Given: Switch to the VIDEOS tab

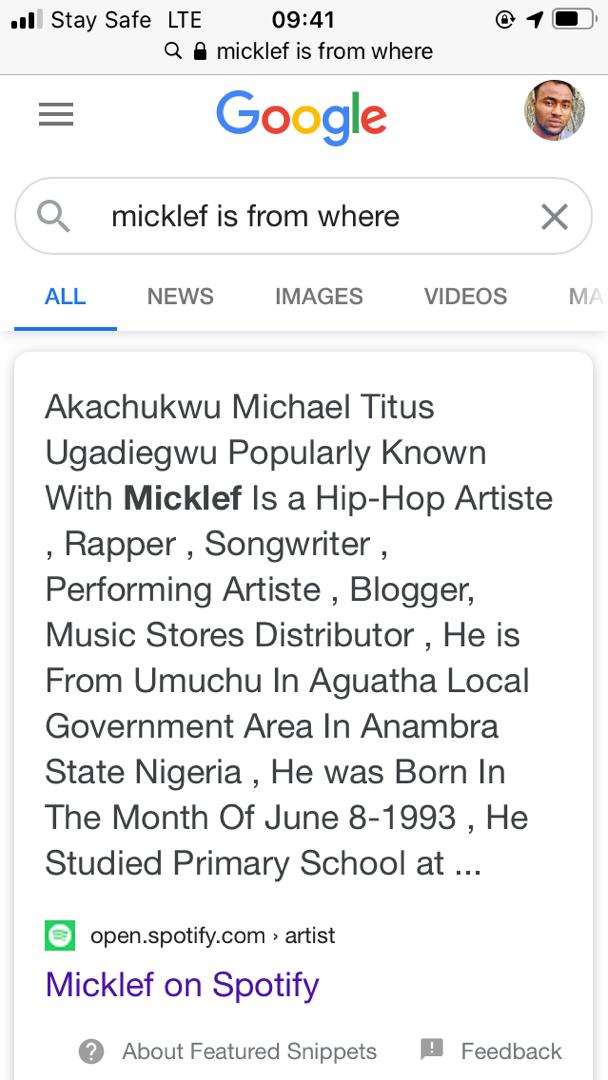Looking at the screenshot, I should (x=465, y=296).
